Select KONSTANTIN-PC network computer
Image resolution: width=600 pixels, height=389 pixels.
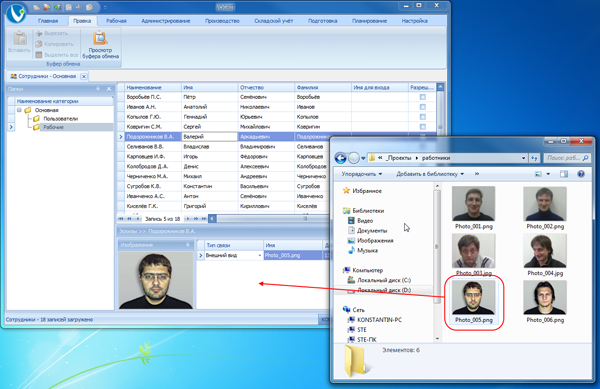click(375, 320)
